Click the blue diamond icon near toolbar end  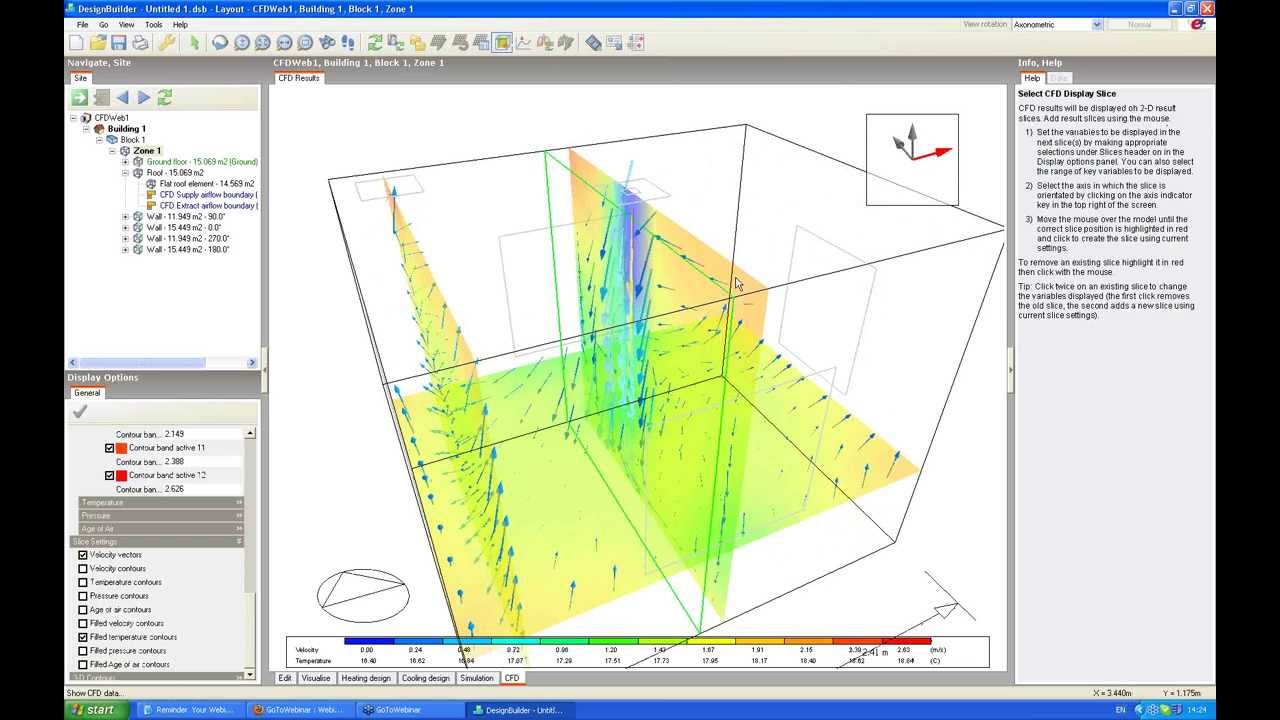[x=593, y=43]
